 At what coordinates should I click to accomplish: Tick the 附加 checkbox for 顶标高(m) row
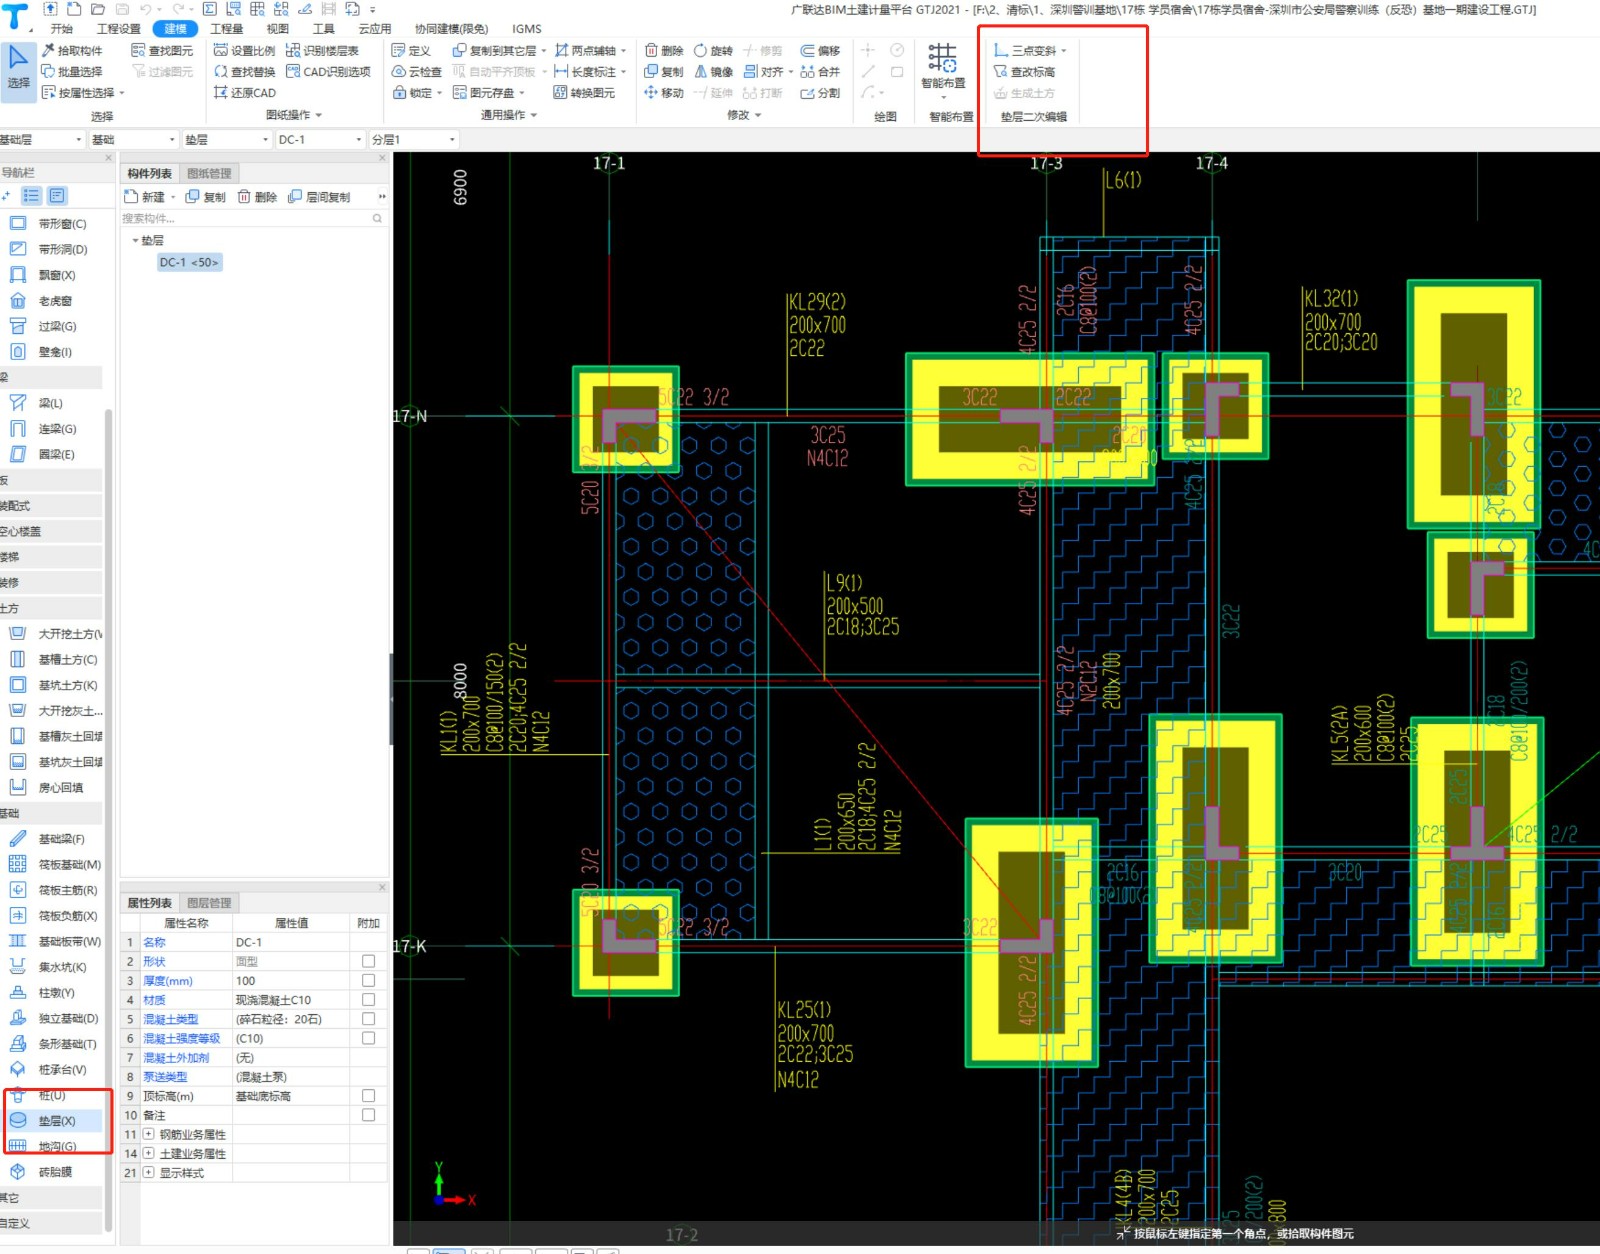[368, 1096]
